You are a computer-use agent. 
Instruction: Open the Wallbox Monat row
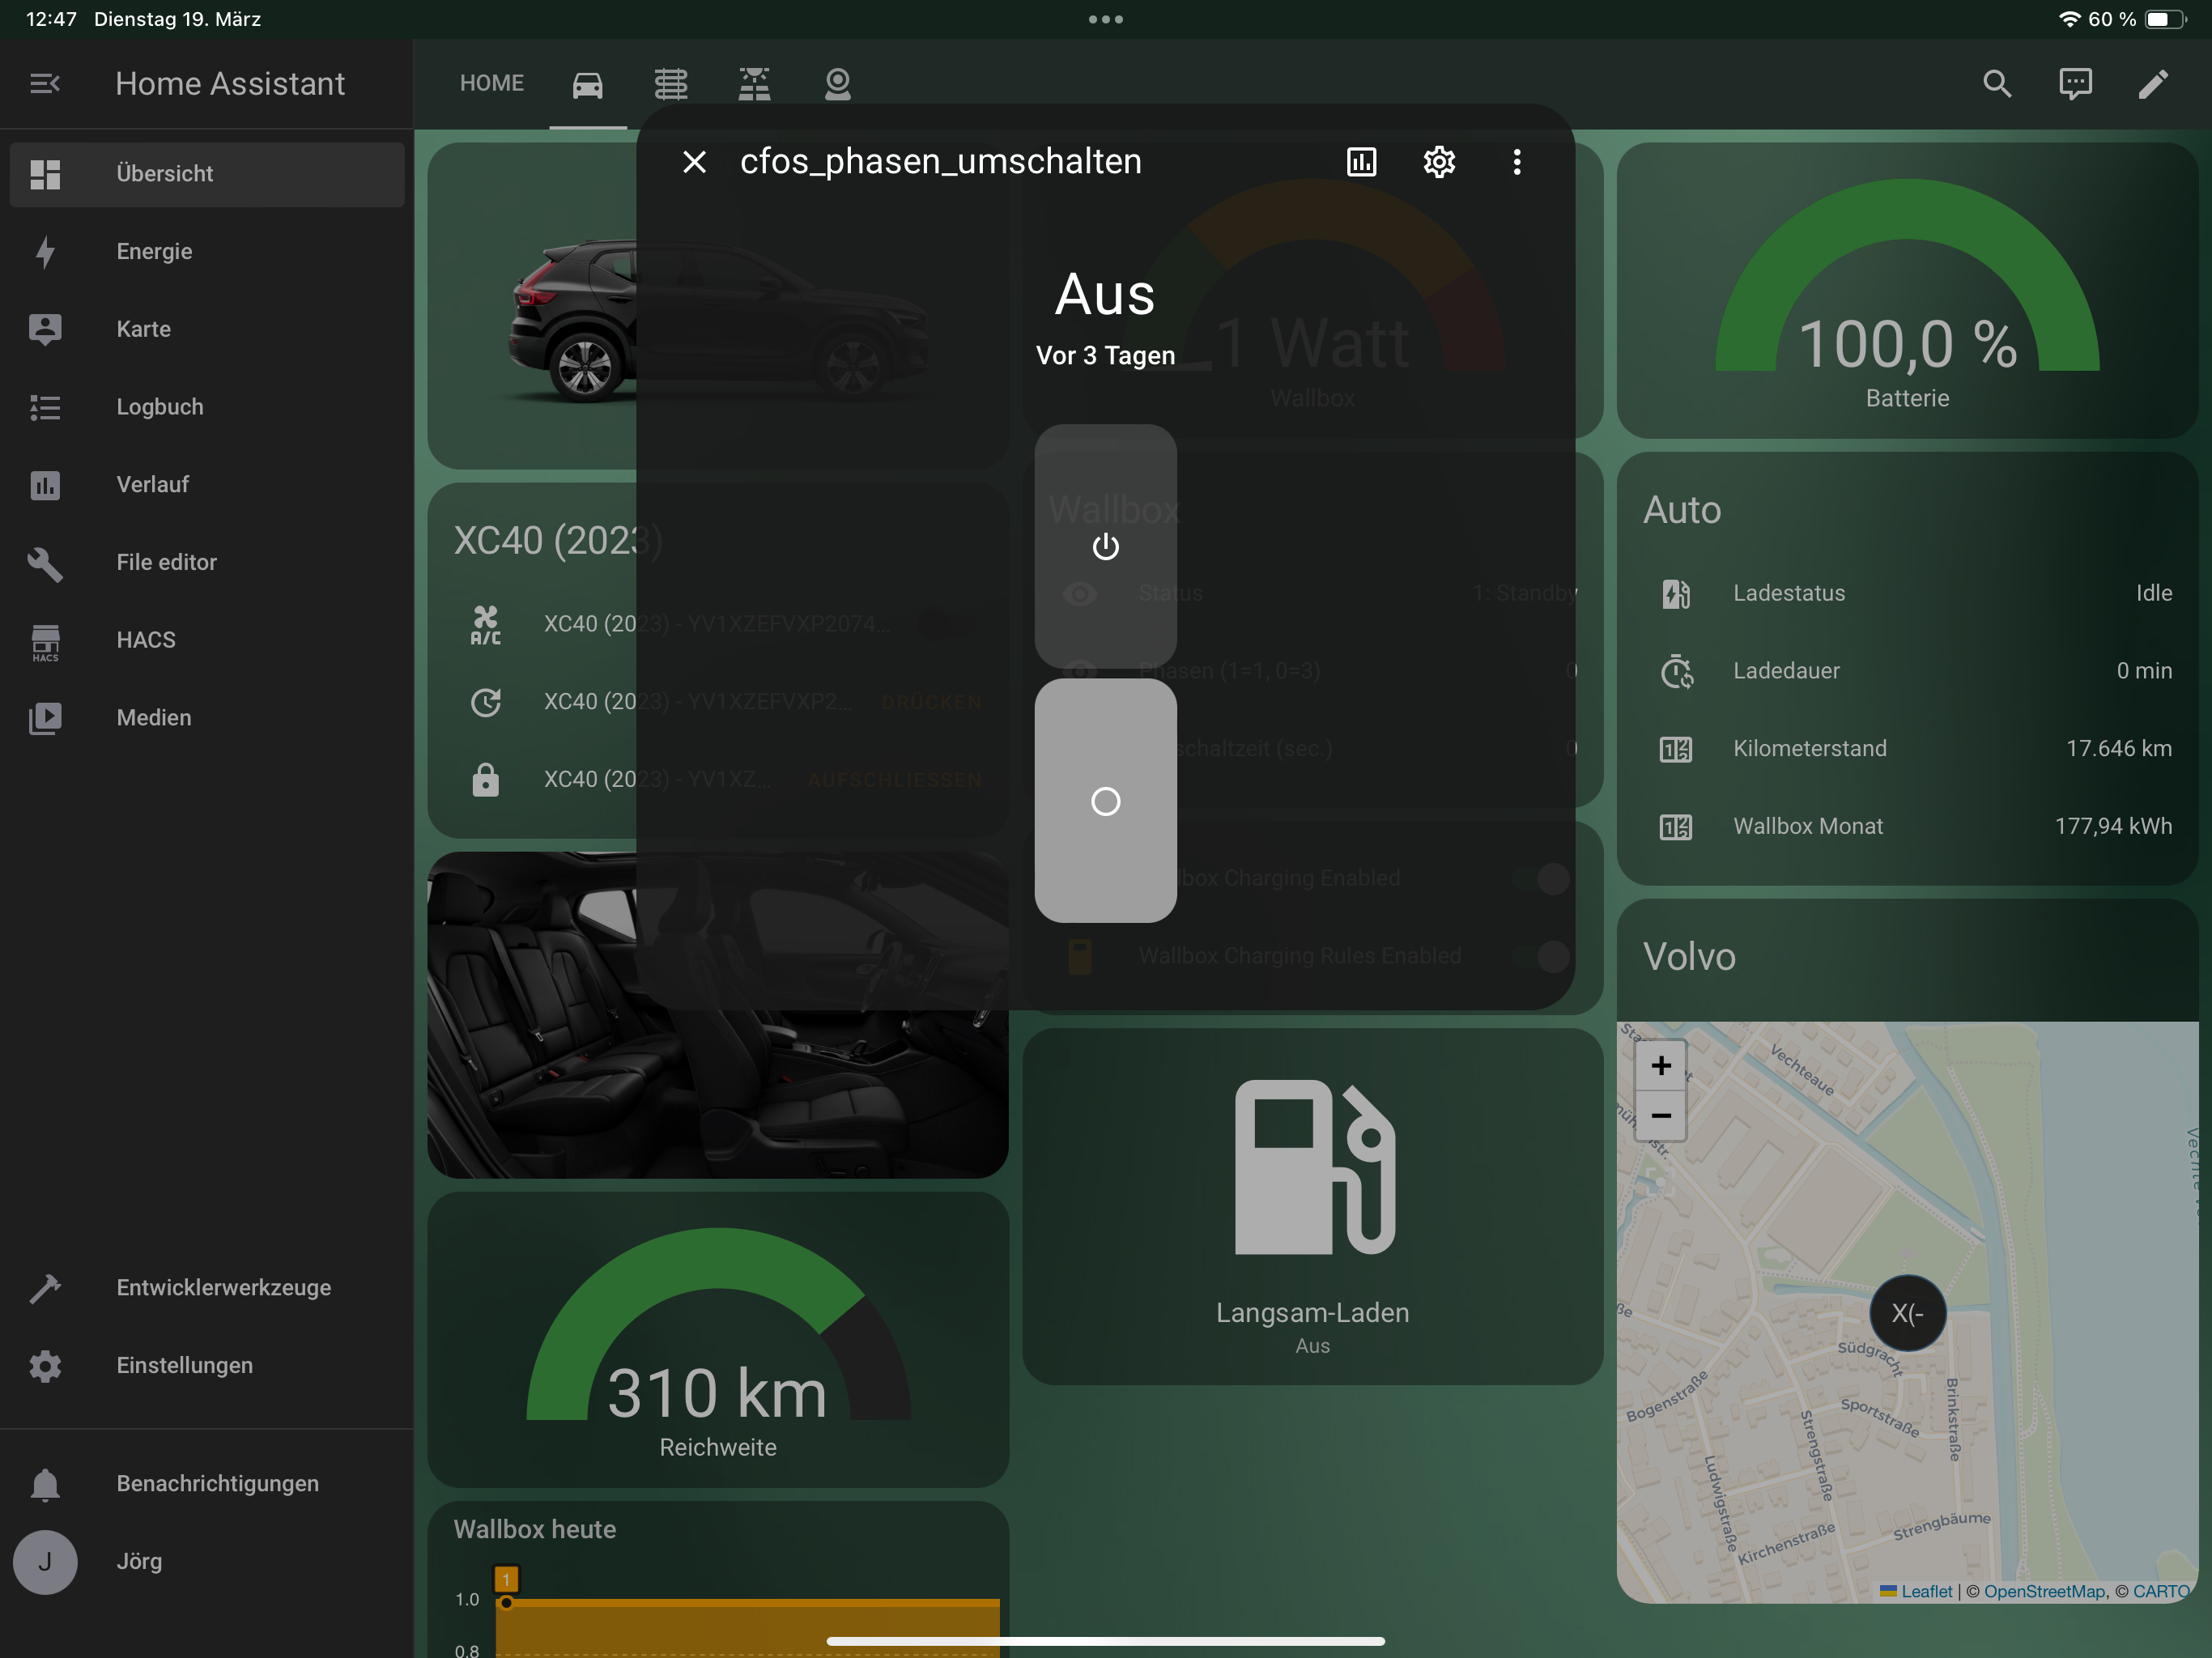[x=1907, y=827]
